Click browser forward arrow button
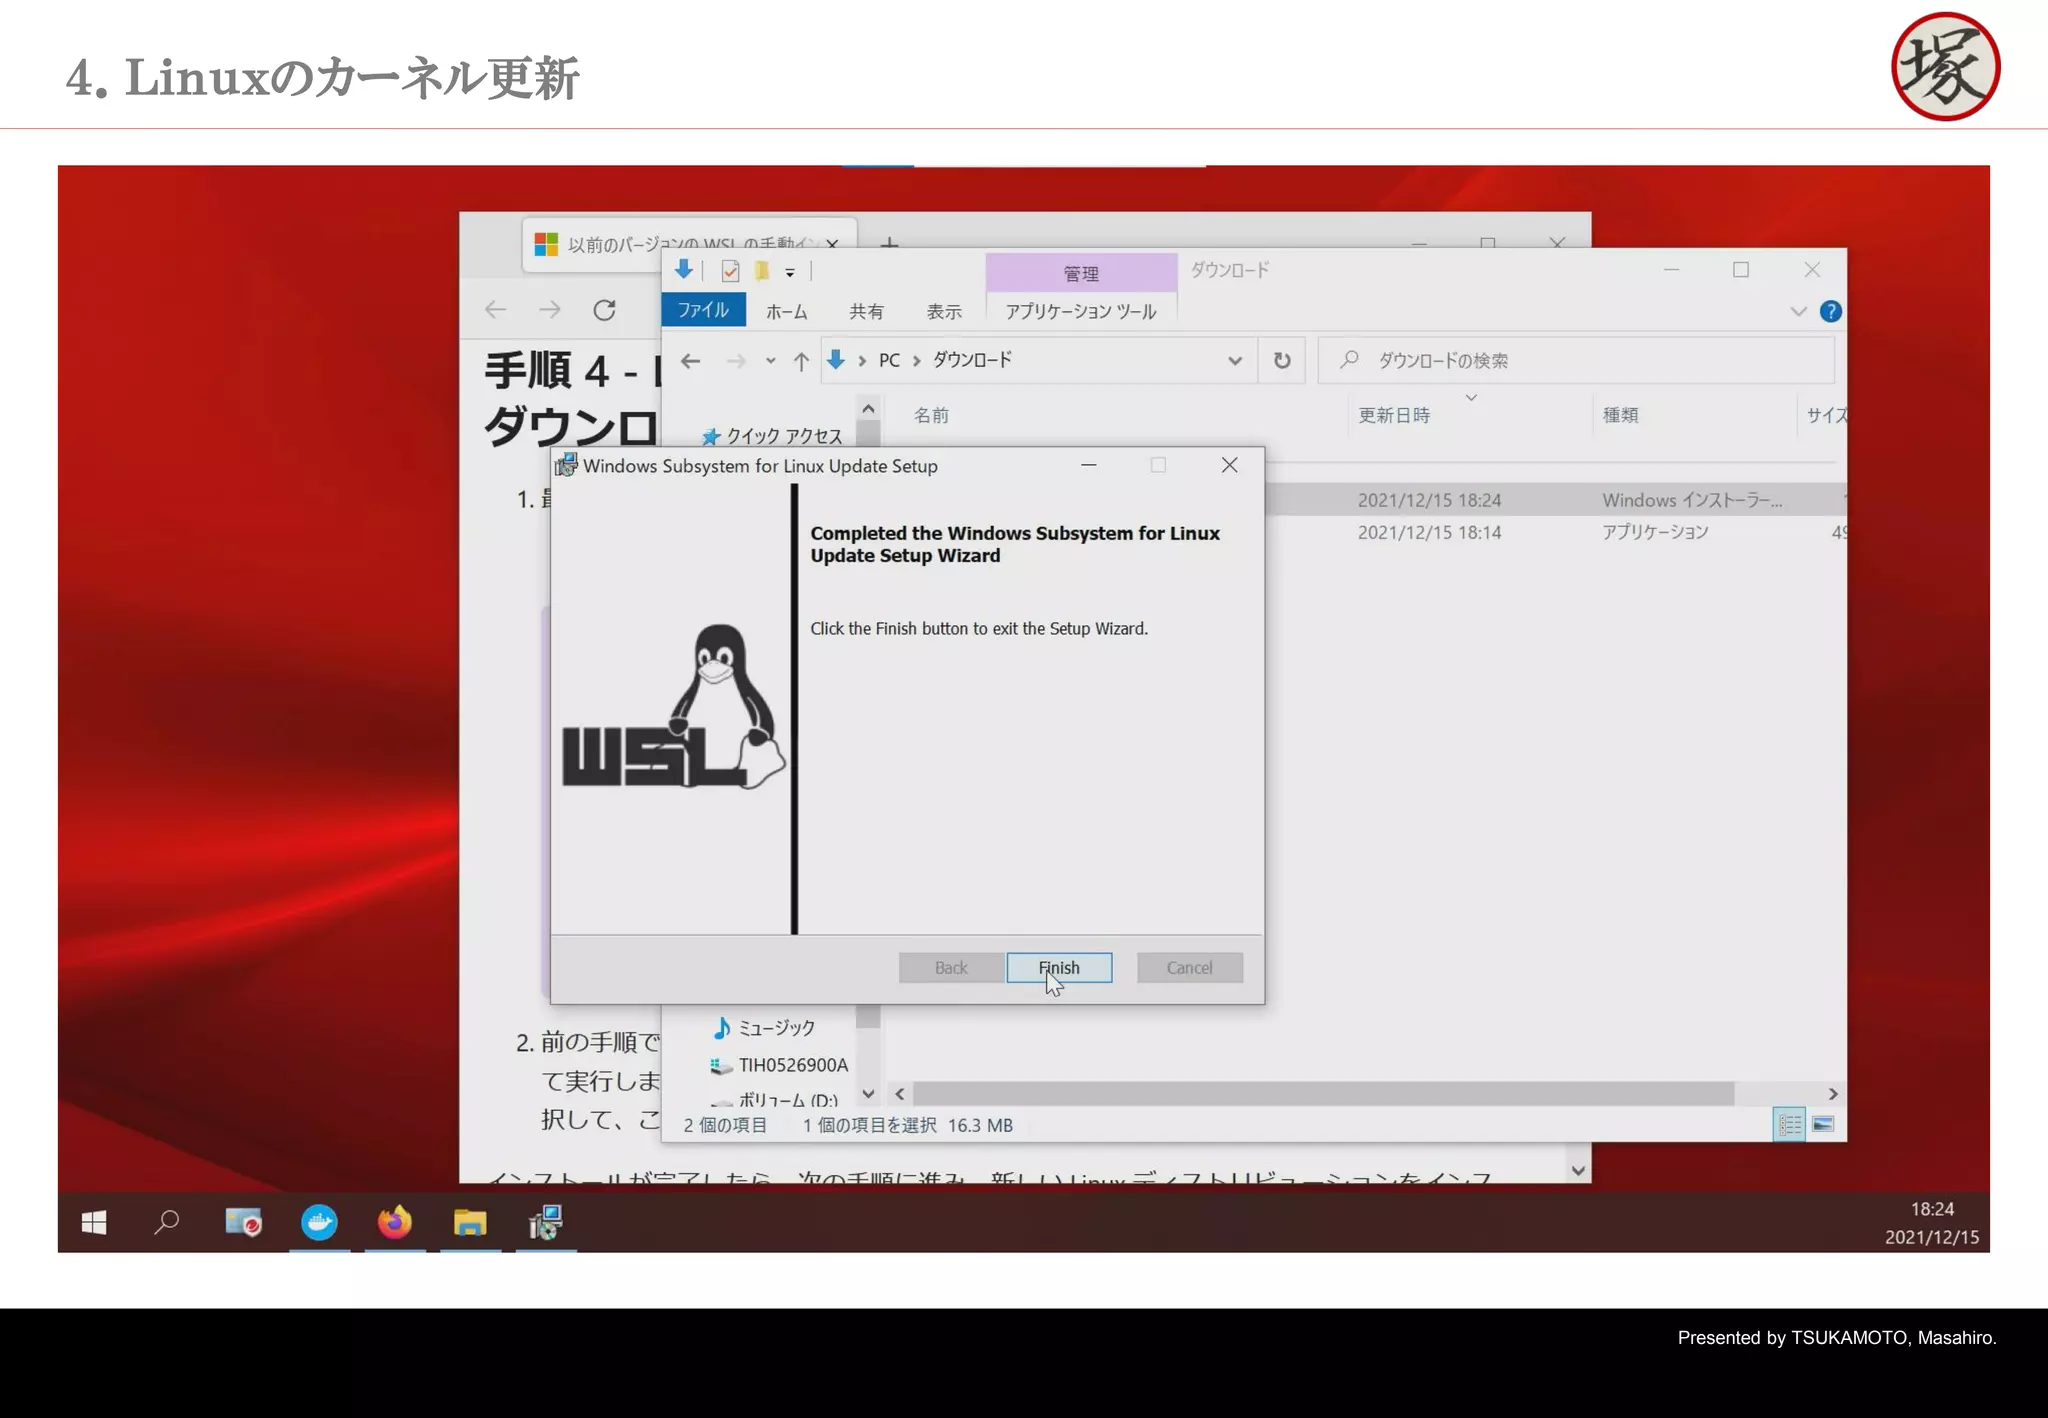2048x1418 pixels. tap(549, 310)
